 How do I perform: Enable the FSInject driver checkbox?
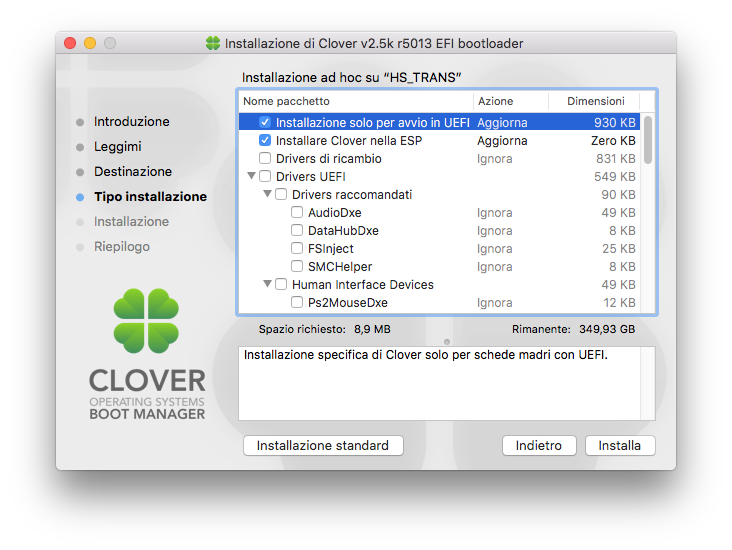point(297,248)
